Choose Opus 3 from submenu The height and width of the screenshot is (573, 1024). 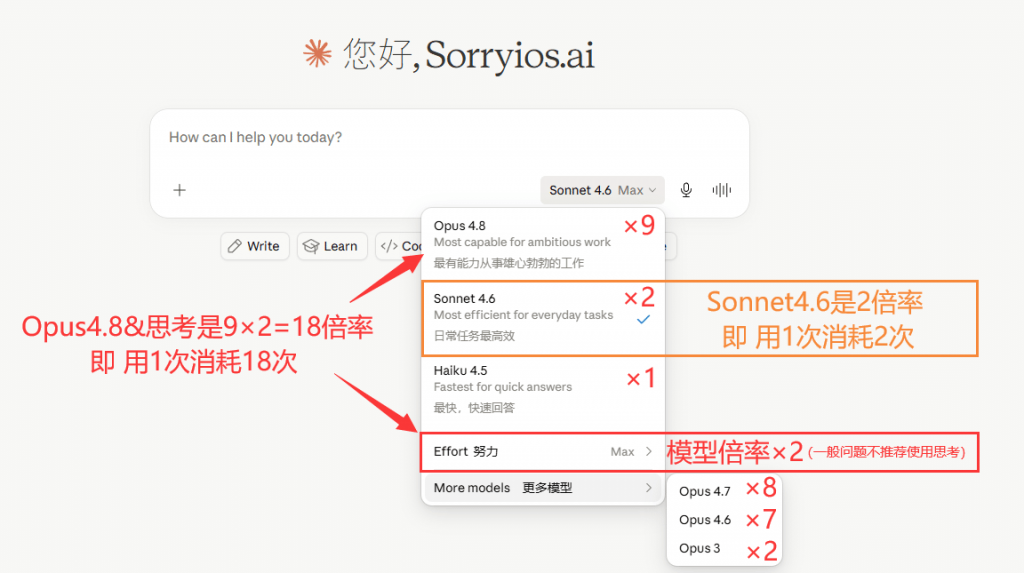click(x=699, y=548)
